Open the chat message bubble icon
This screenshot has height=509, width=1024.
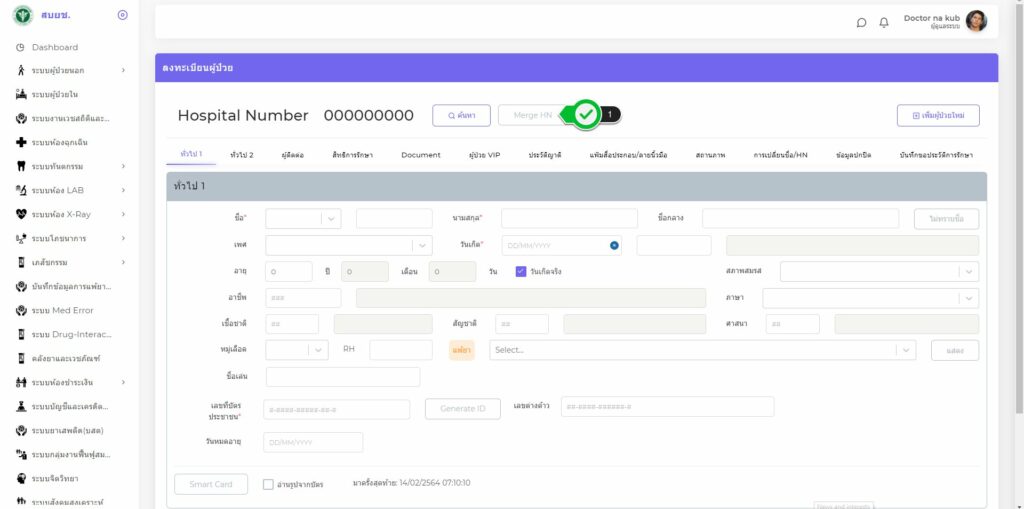tap(862, 23)
